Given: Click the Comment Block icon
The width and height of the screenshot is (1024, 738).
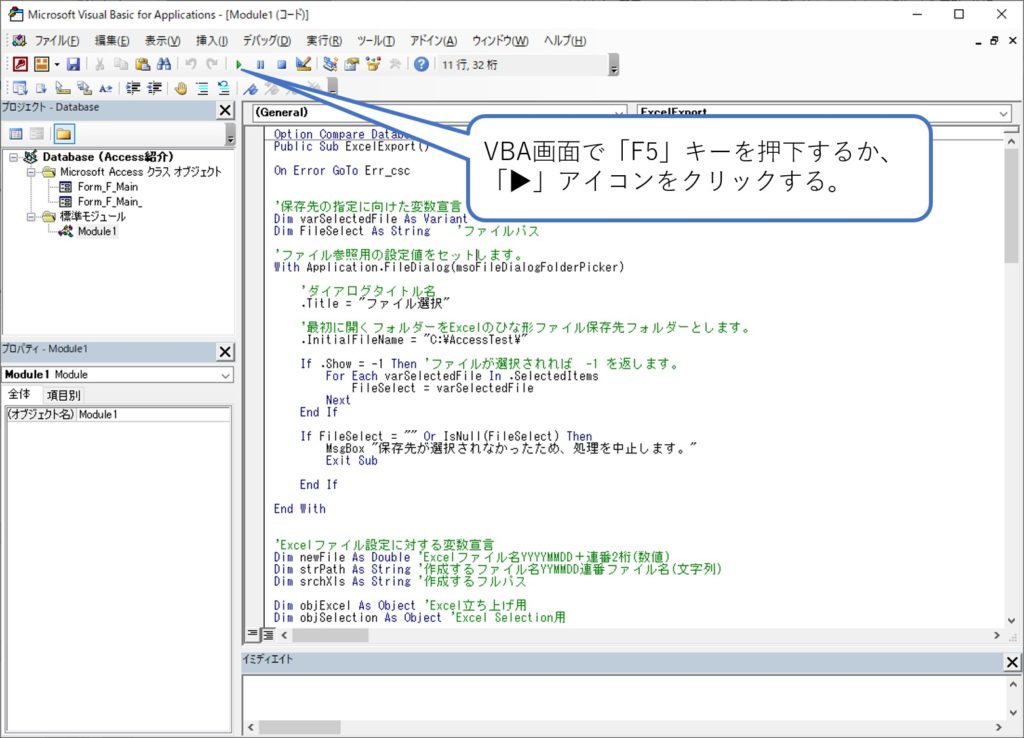Looking at the screenshot, I should (x=202, y=88).
